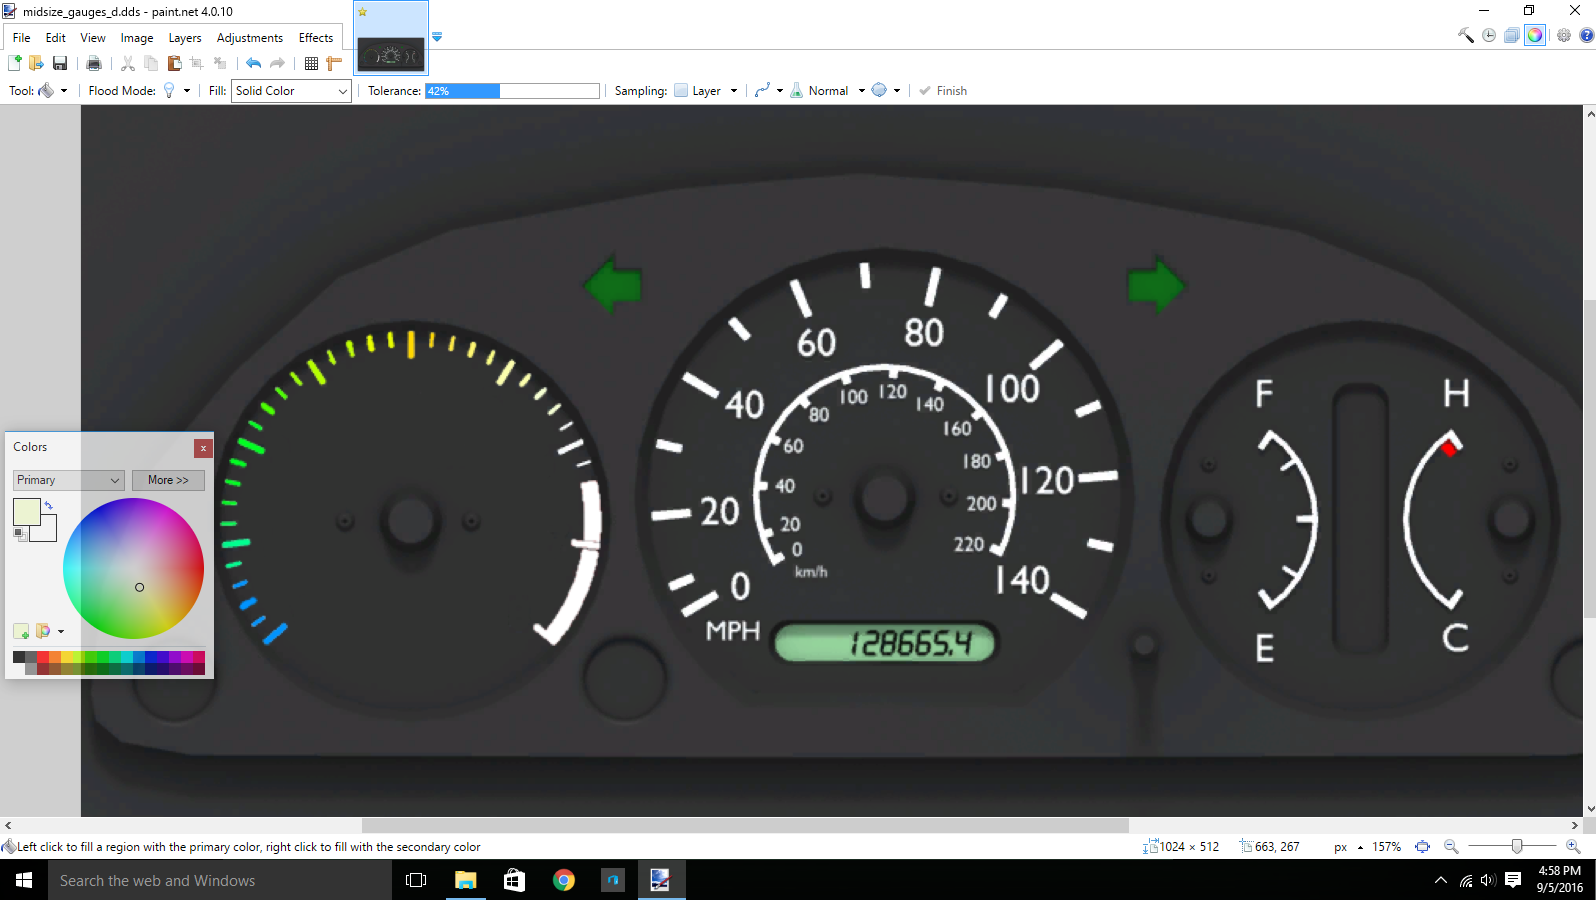Paste from clipboard with the Paste icon
Viewport: 1596px width, 900px height.
pos(174,63)
